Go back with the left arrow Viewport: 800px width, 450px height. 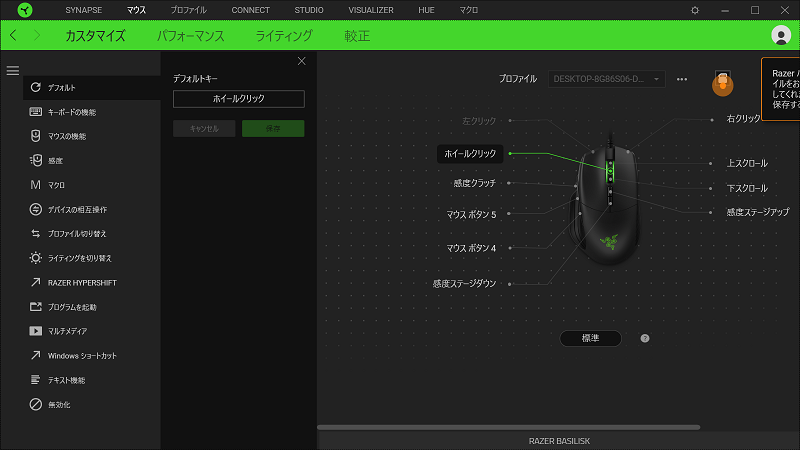pos(13,35)
